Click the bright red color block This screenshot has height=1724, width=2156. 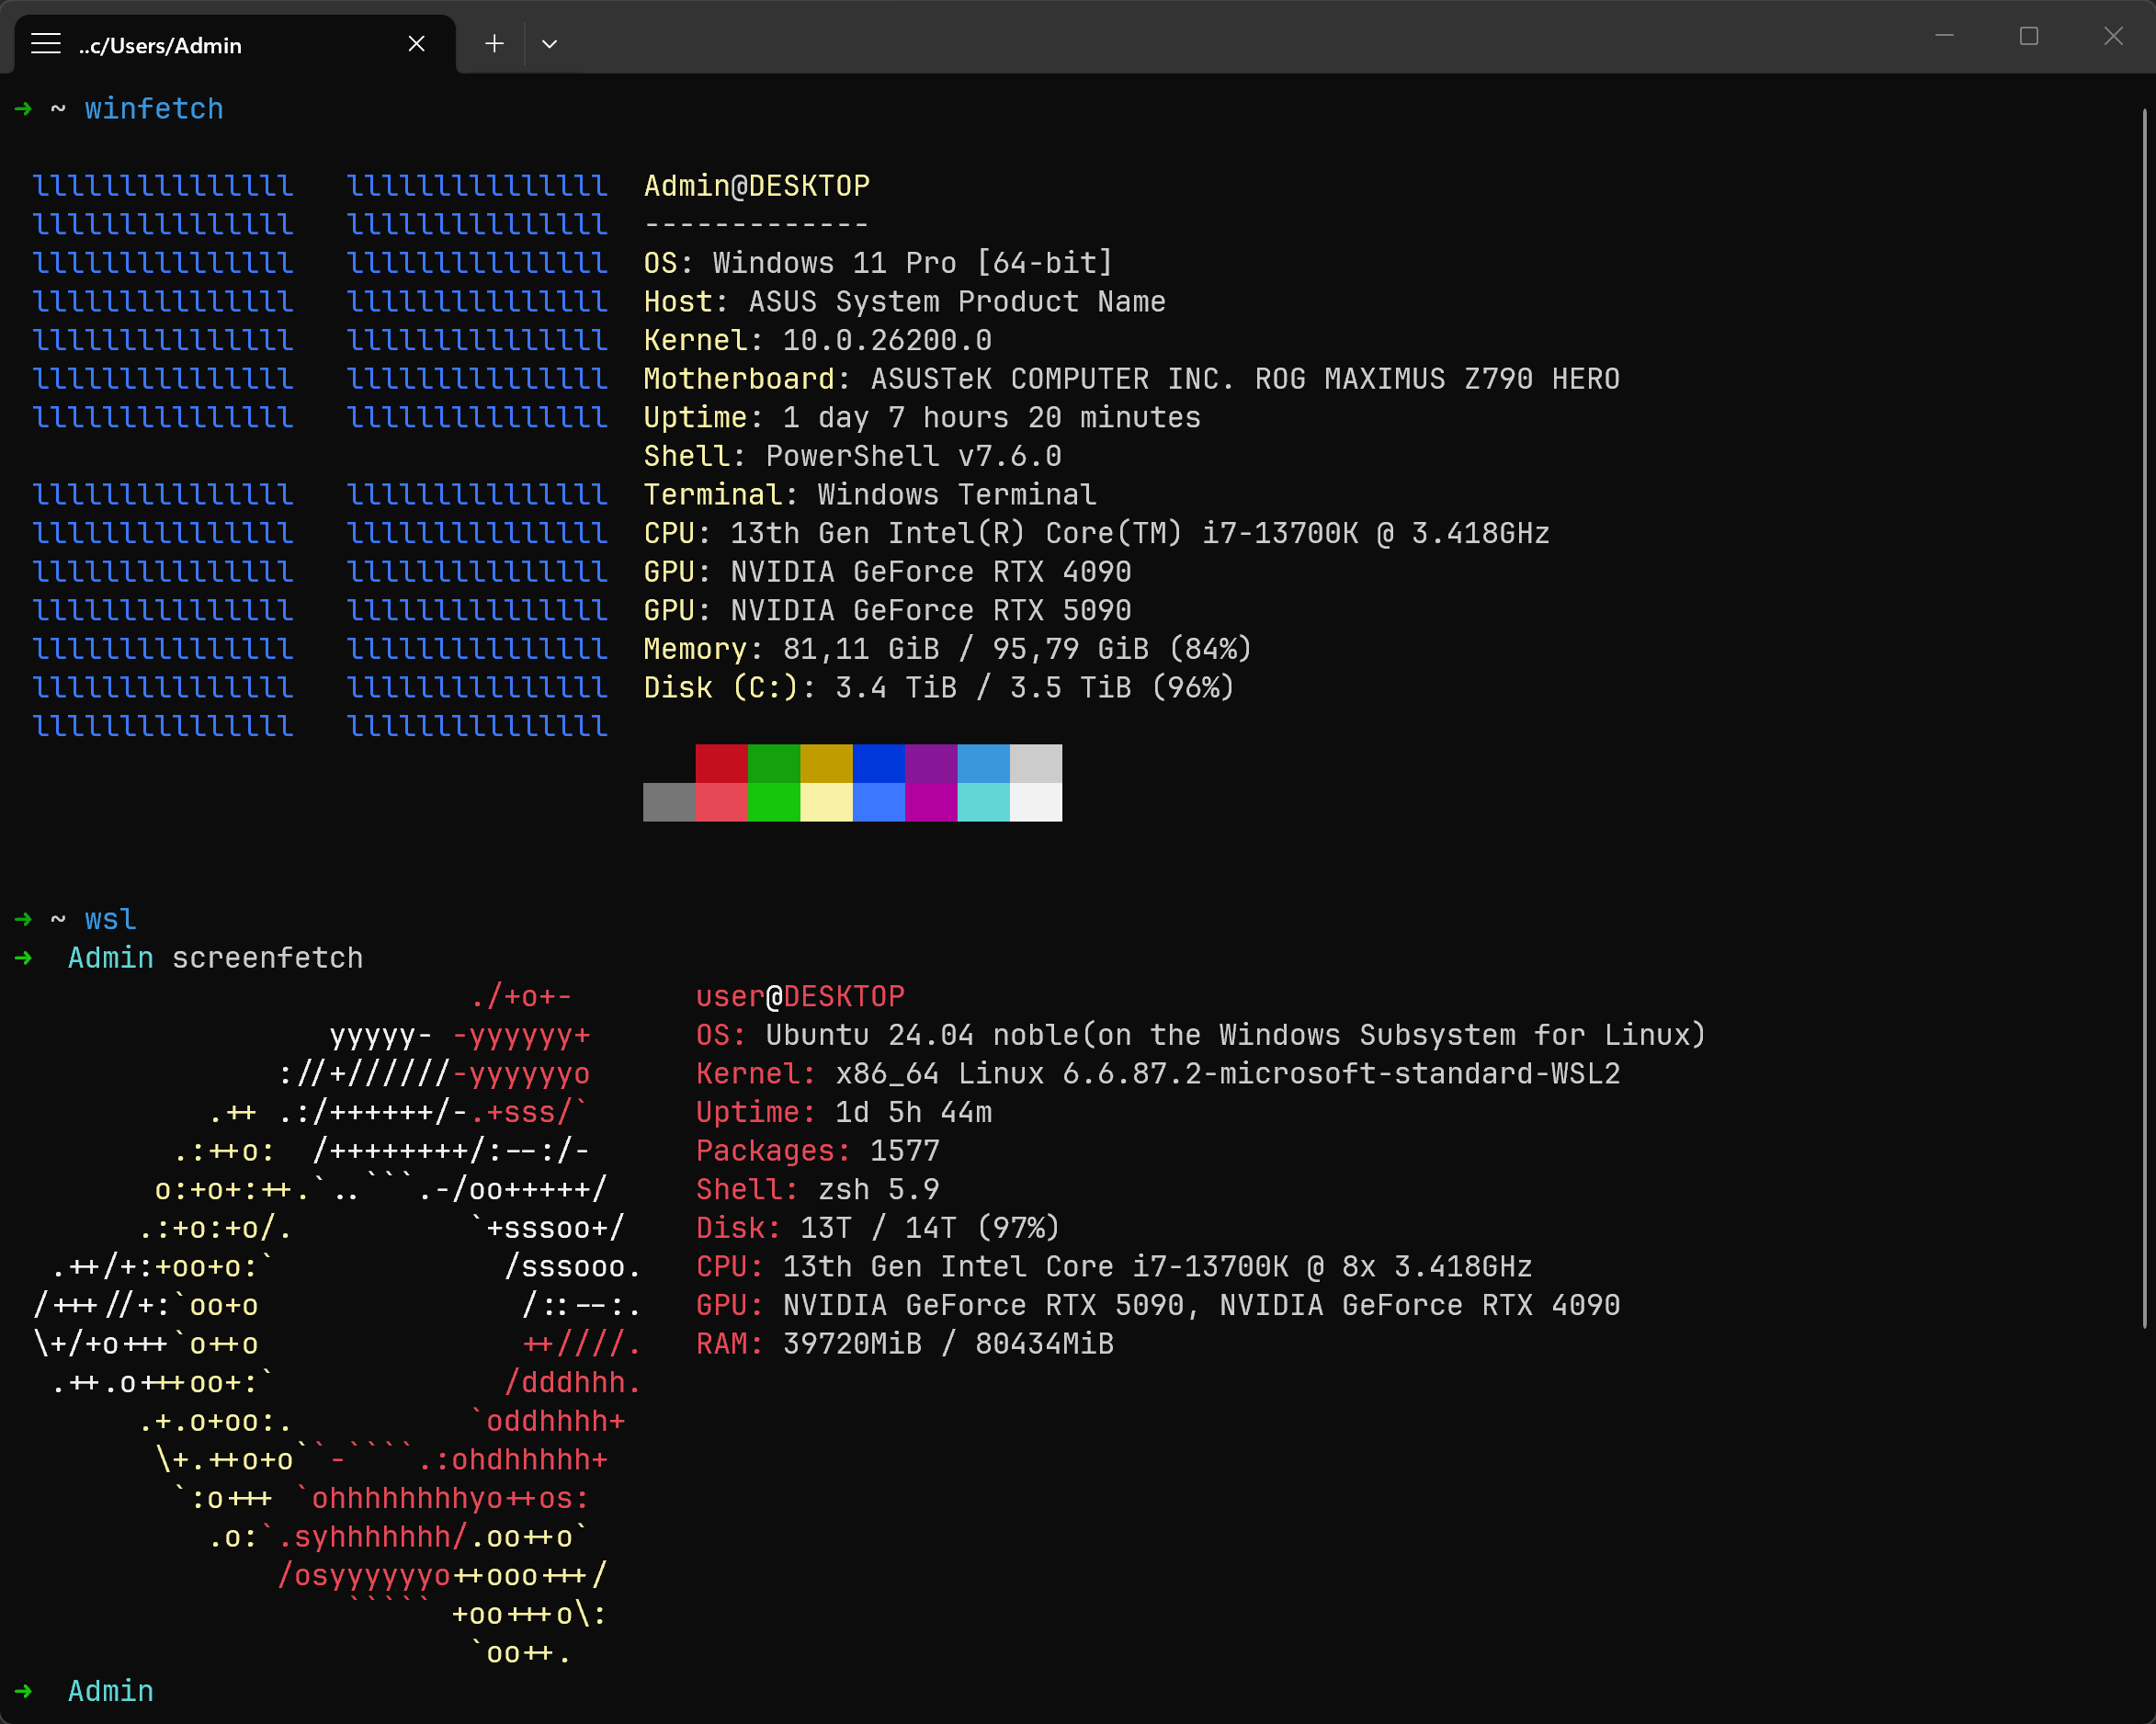721,802
